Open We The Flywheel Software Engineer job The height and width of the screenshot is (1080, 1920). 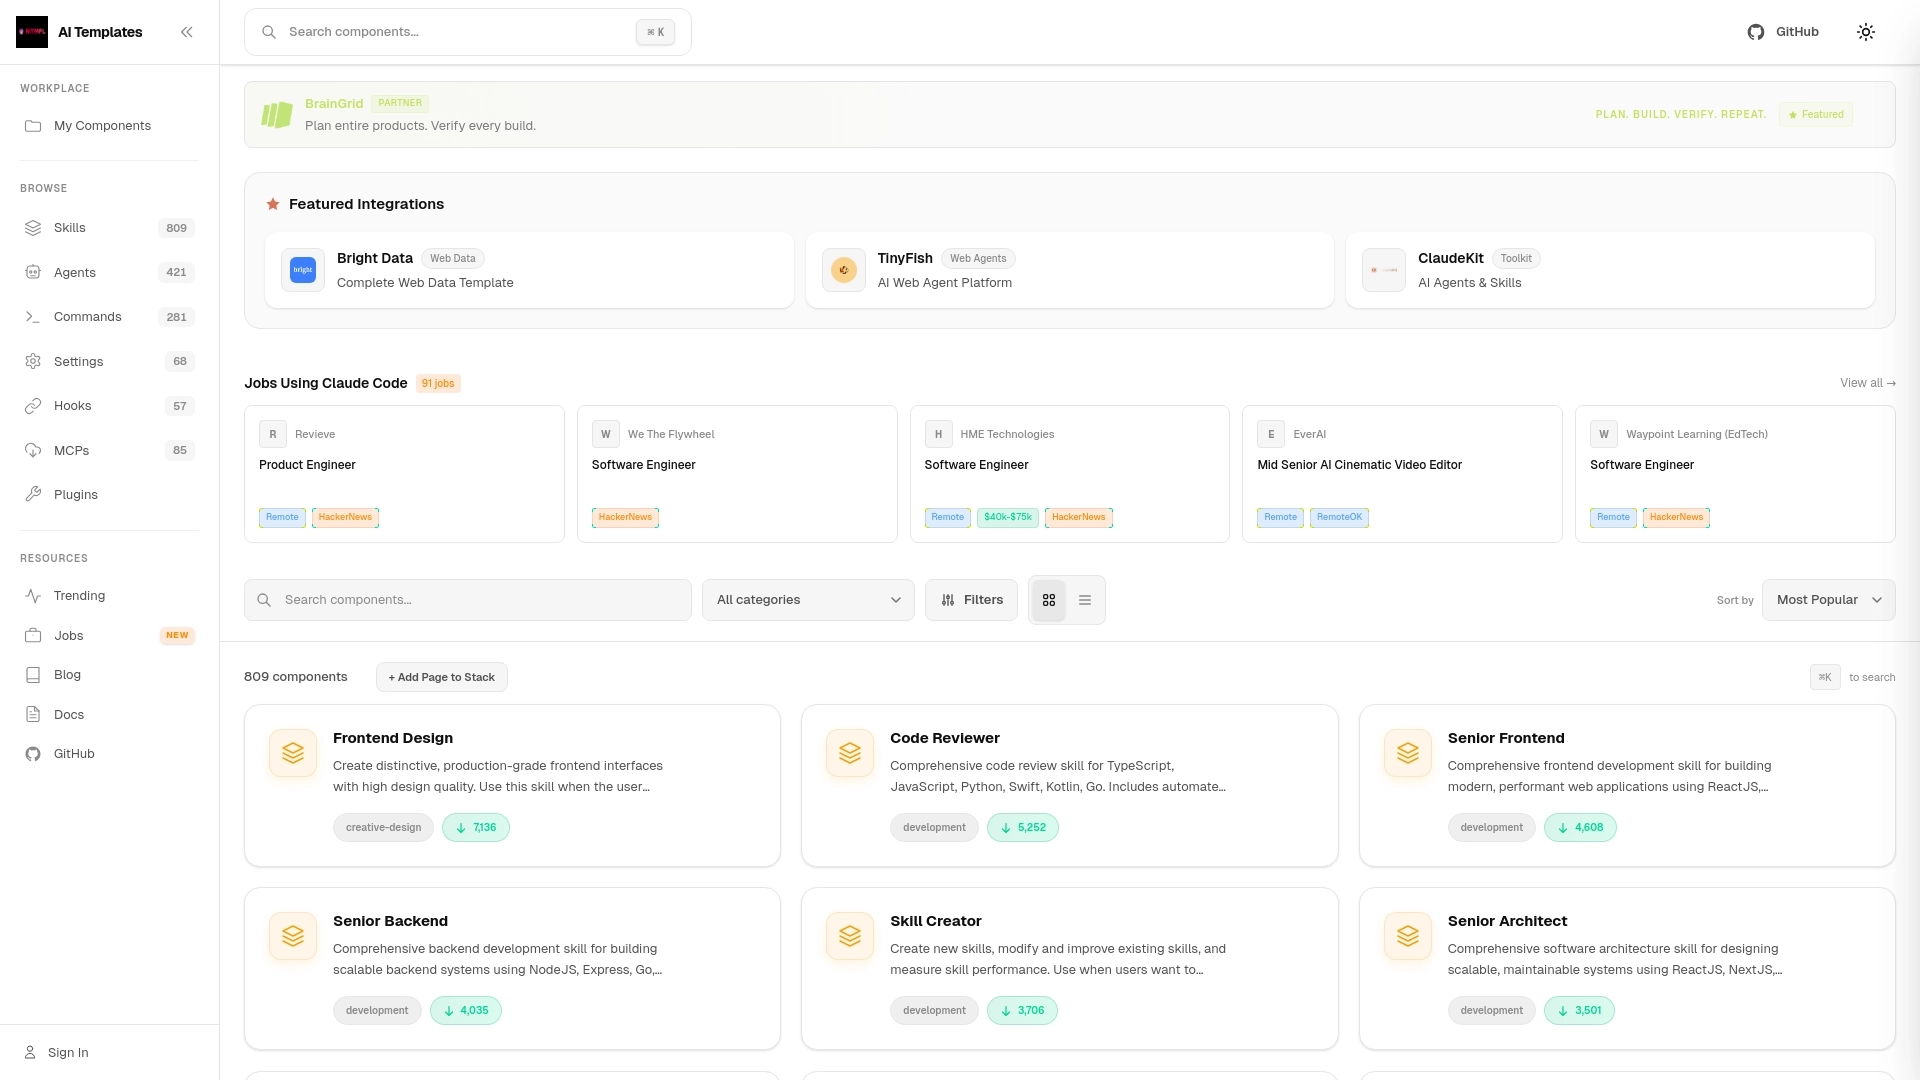pos(737,474)
